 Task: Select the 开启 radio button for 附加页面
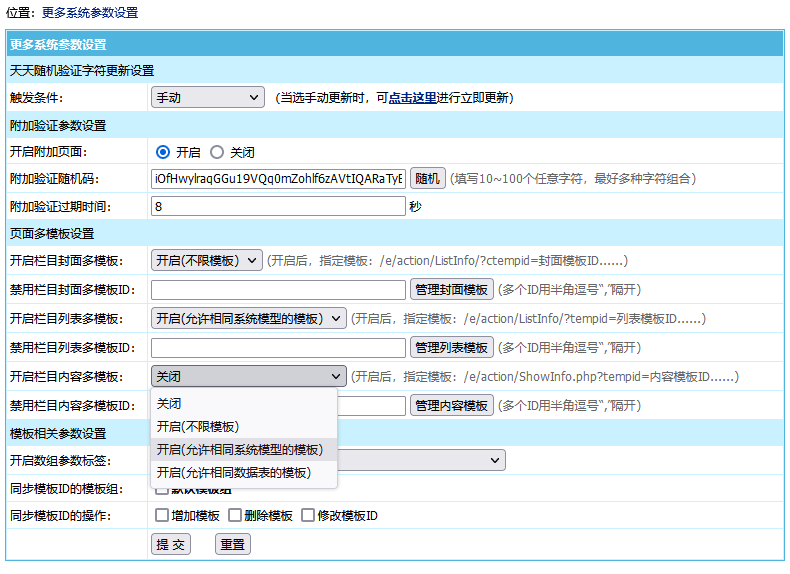[163, 153]
